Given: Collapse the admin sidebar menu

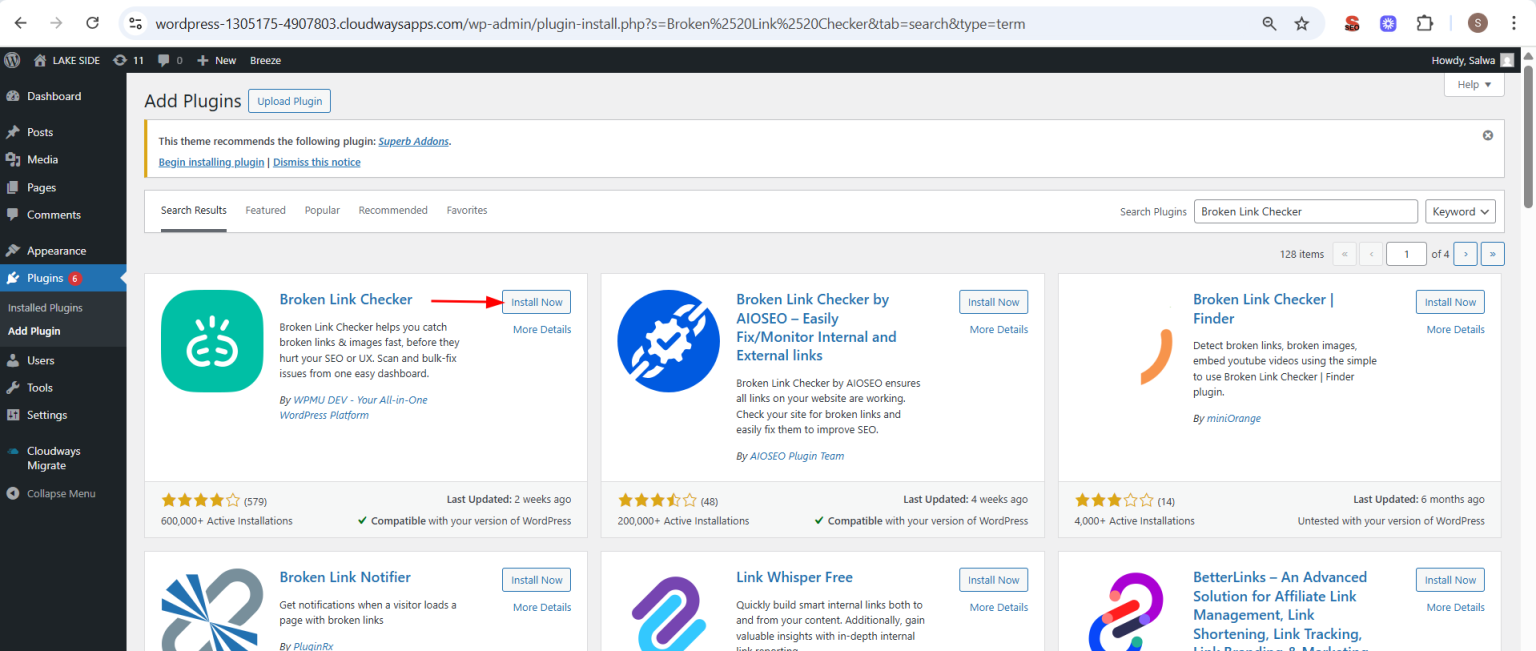Looking at the screenshot, I should pos(63,493).
